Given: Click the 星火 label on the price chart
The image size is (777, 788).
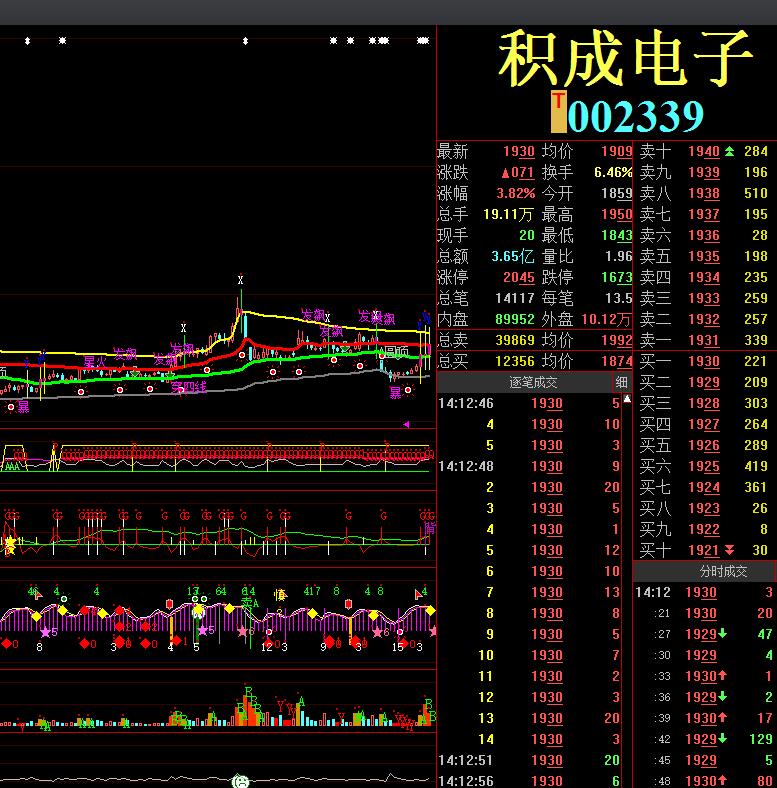Looking at the screenshot, I should [x=94, y=362].
